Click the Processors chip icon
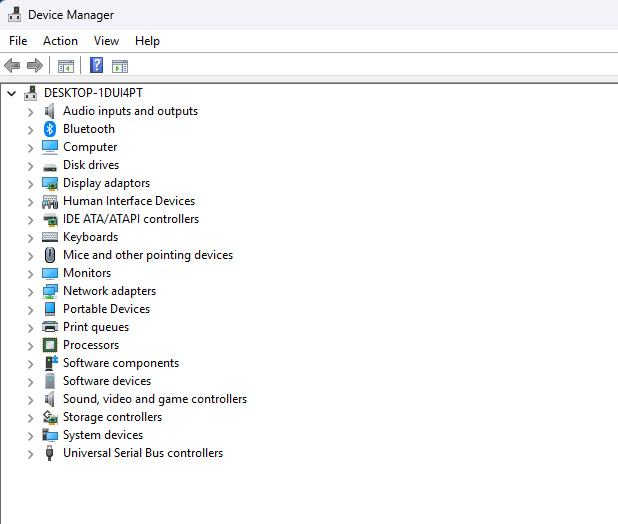Image resolution: width=618 pixels, height=524 pixels. click(50, 345)
